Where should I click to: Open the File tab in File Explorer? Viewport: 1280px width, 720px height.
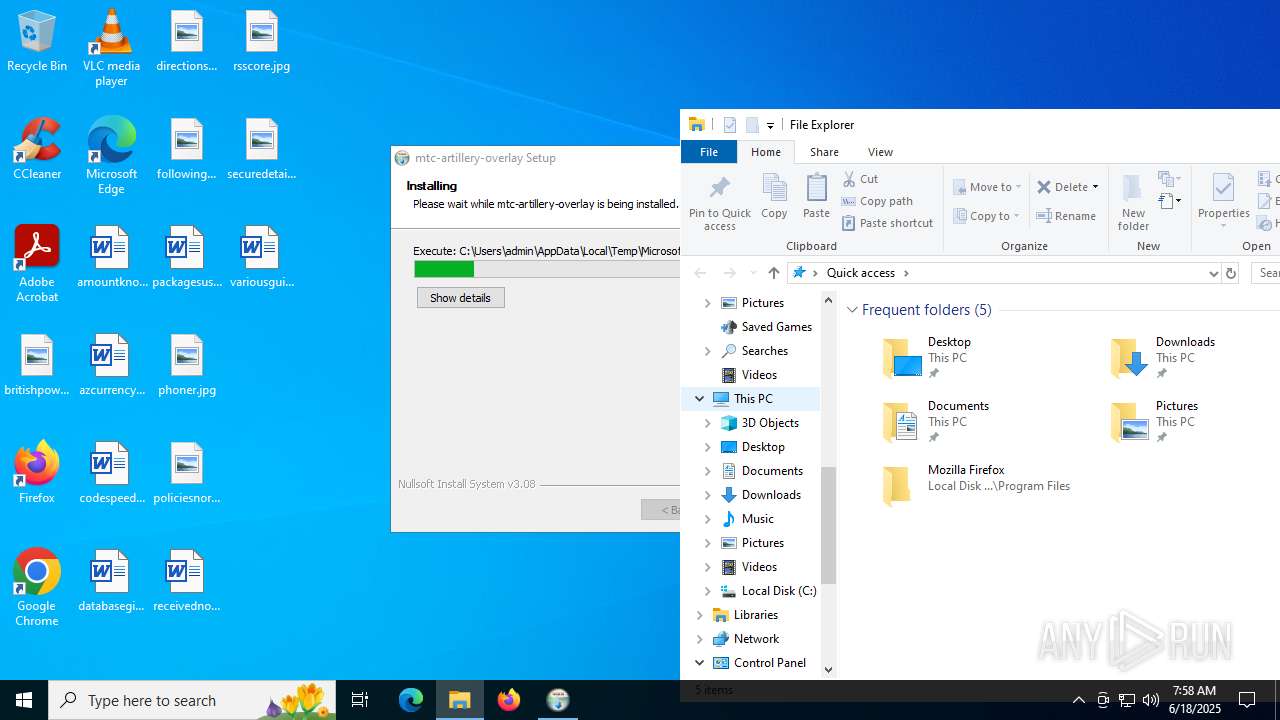709,152
